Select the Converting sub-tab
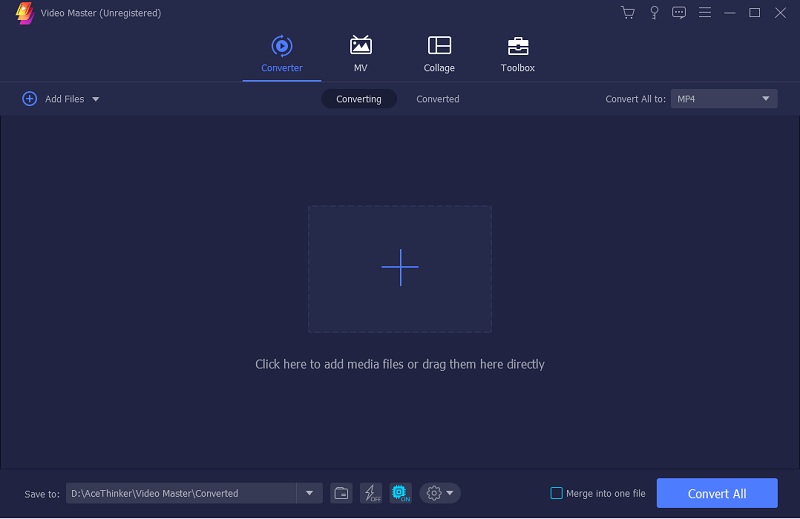The width and height of the screenshot is (800, 519). [359, 99]
